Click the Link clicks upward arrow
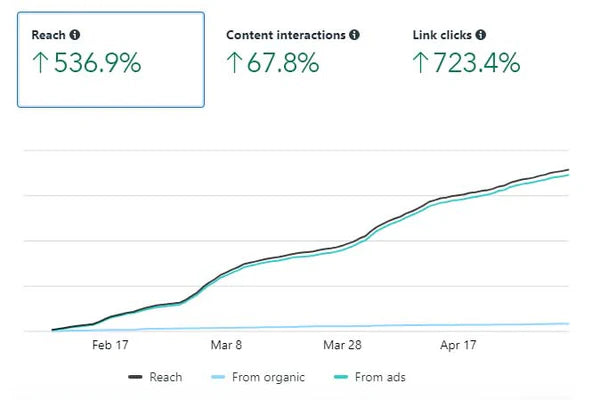Viewport: 600px width, 400px height. click(x=421, y=64)
